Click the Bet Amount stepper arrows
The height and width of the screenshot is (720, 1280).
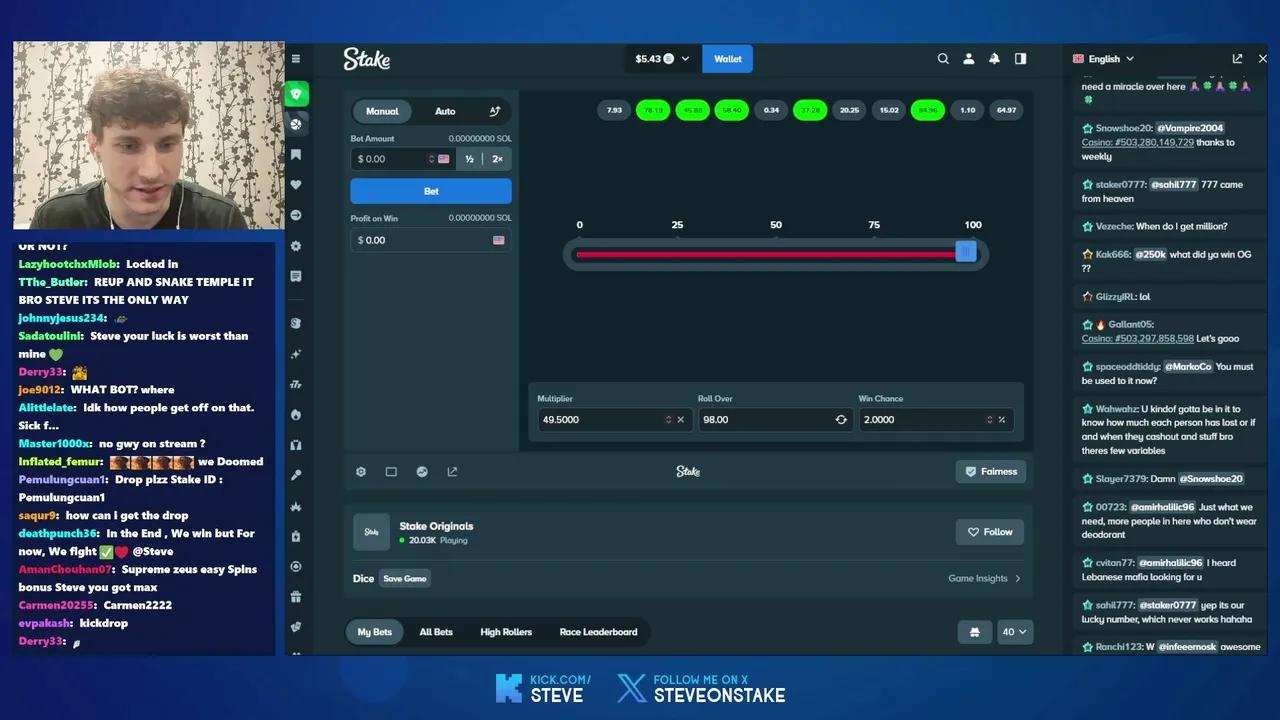[431, 159]
